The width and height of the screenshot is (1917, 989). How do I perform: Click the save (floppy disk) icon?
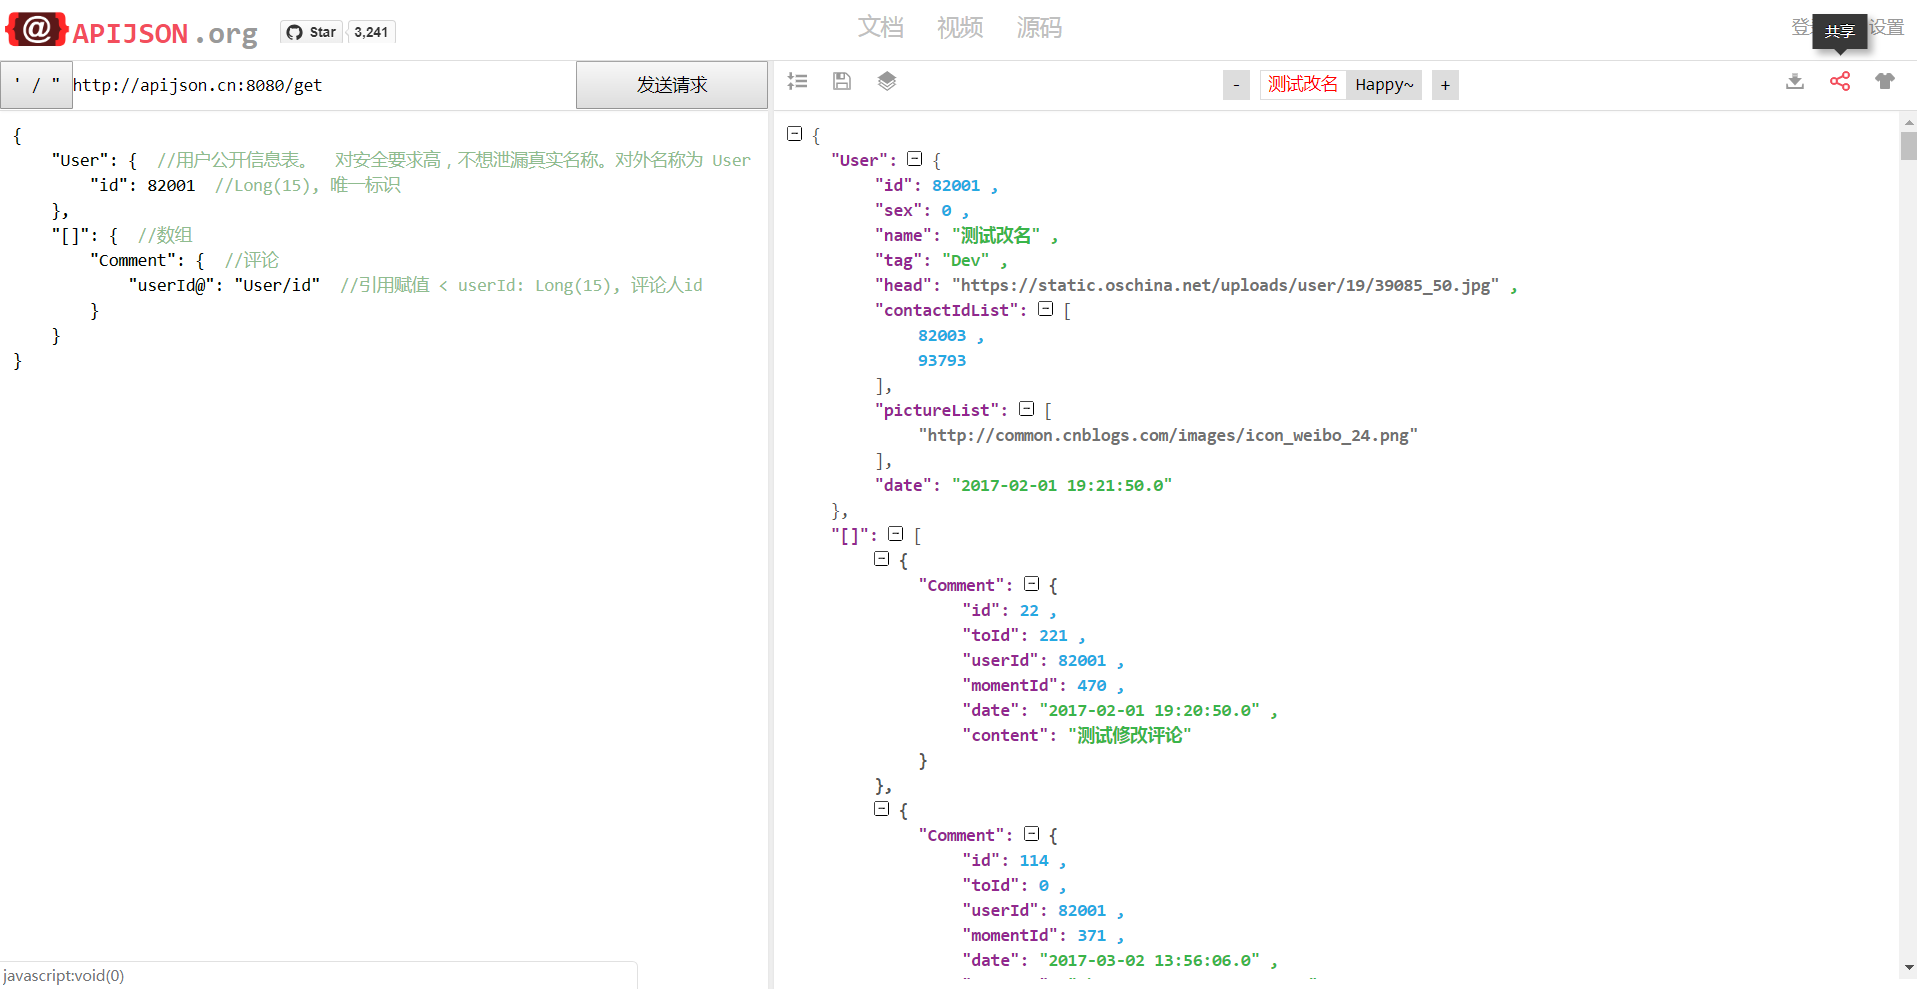pos(842,81)
